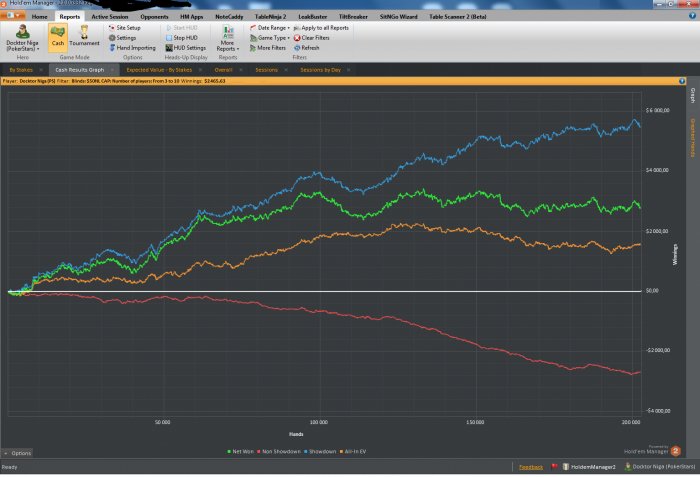
Task: Toggle All-In EV line in legend
Action: 353,452
